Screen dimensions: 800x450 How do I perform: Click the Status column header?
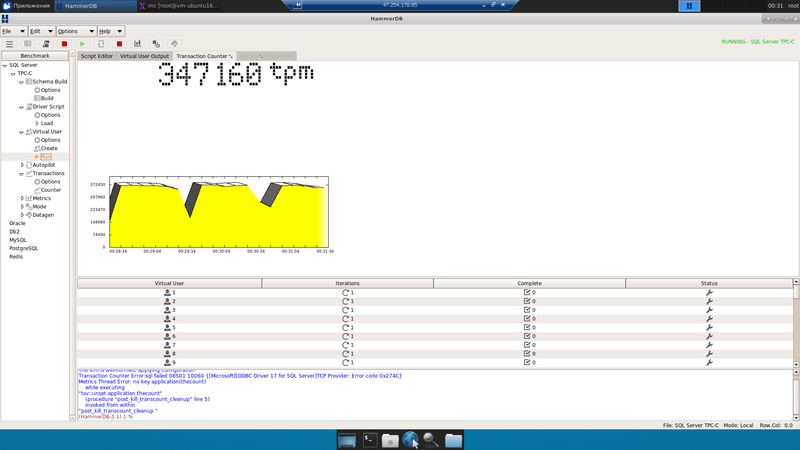tap(709, 283)
